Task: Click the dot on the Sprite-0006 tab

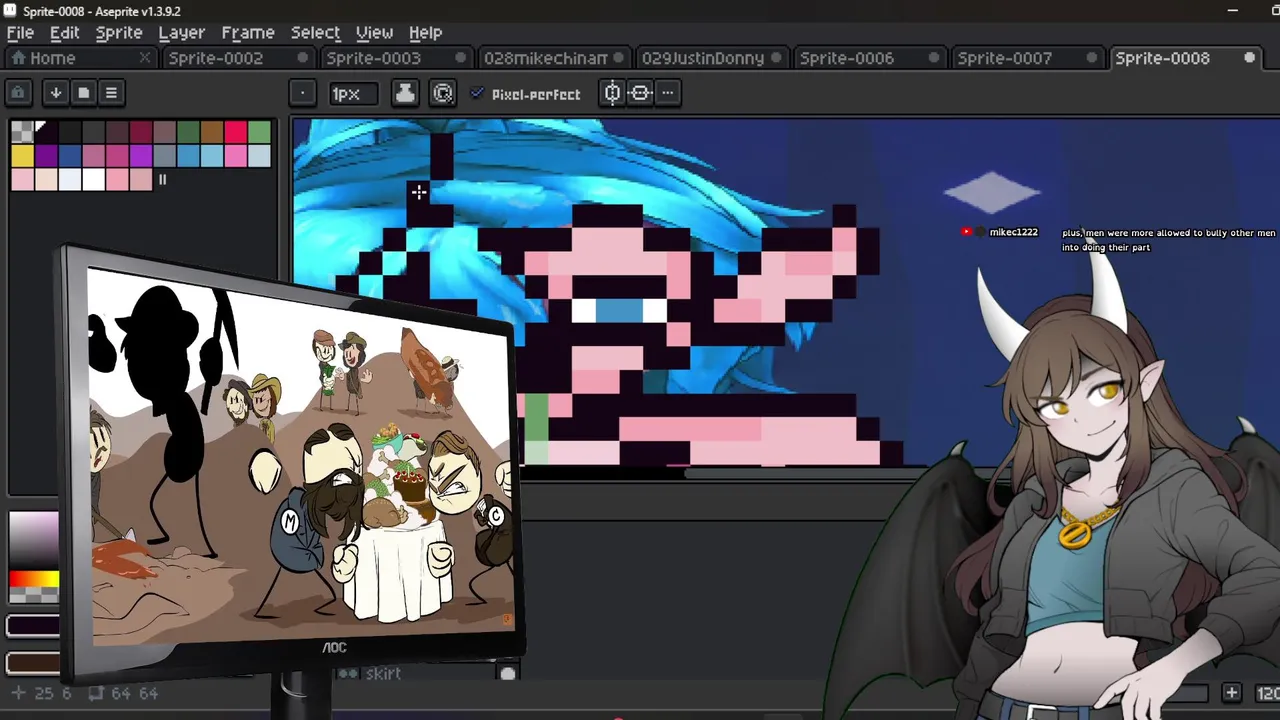Action: (x=934, y=58)
